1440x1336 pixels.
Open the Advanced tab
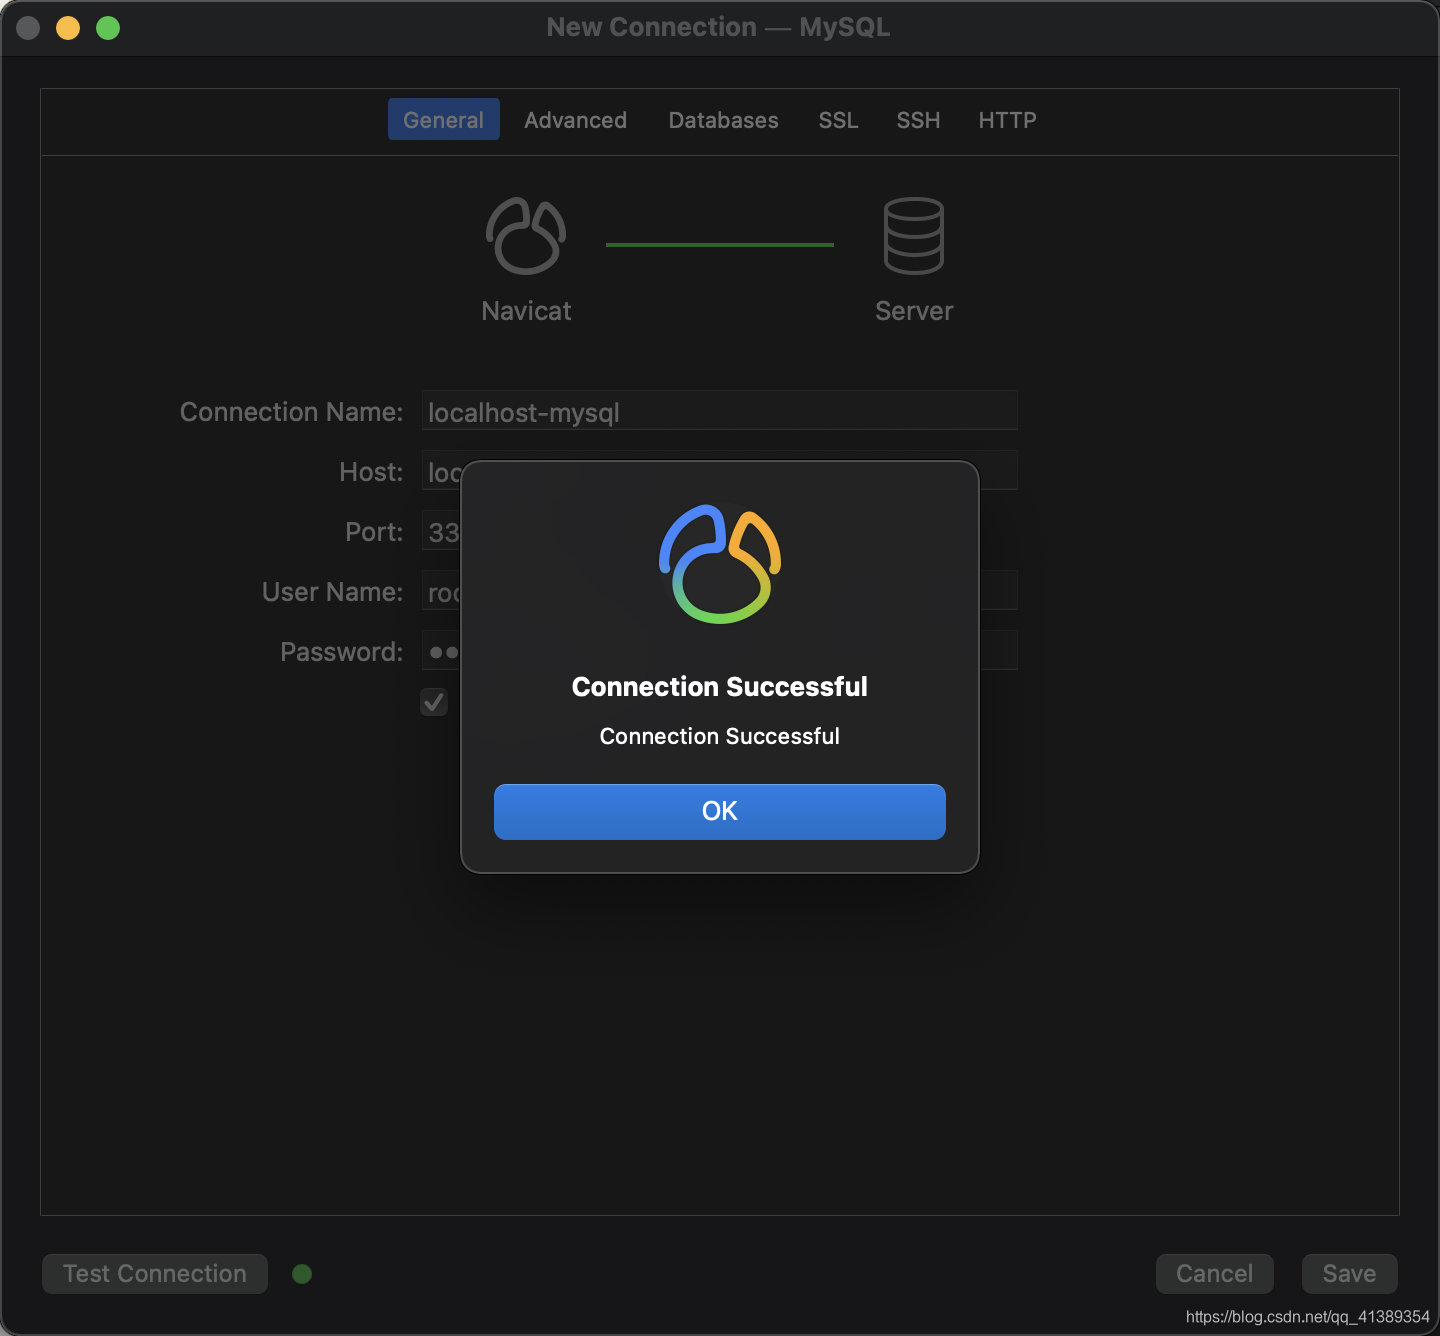575,120
